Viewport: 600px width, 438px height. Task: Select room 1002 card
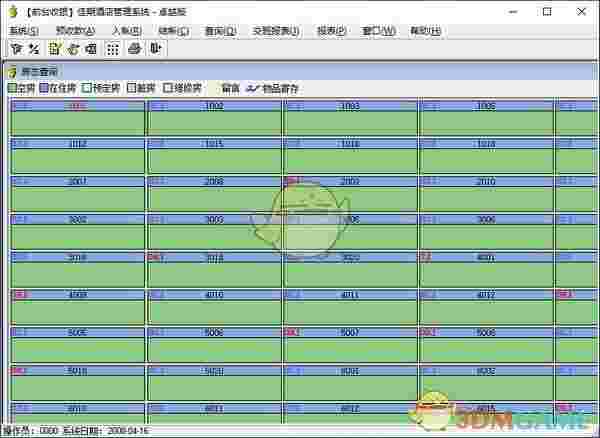214,117
